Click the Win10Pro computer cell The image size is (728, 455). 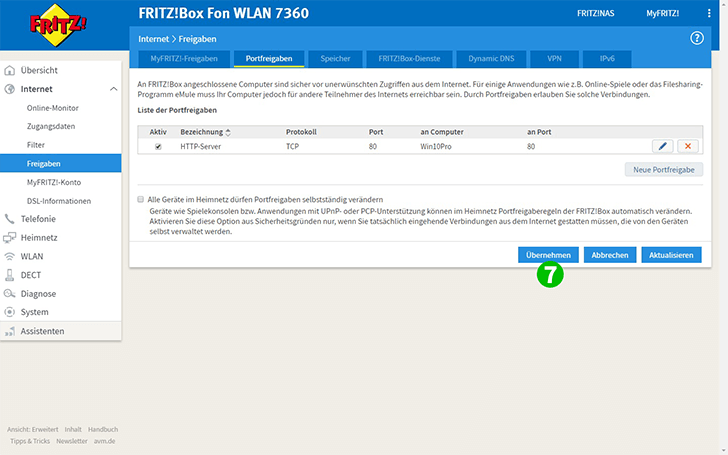coord(436,146)
